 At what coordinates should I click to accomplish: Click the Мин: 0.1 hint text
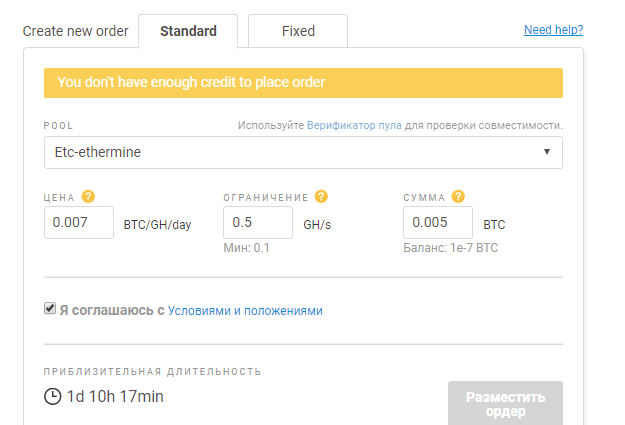click(x=246, y=248)
